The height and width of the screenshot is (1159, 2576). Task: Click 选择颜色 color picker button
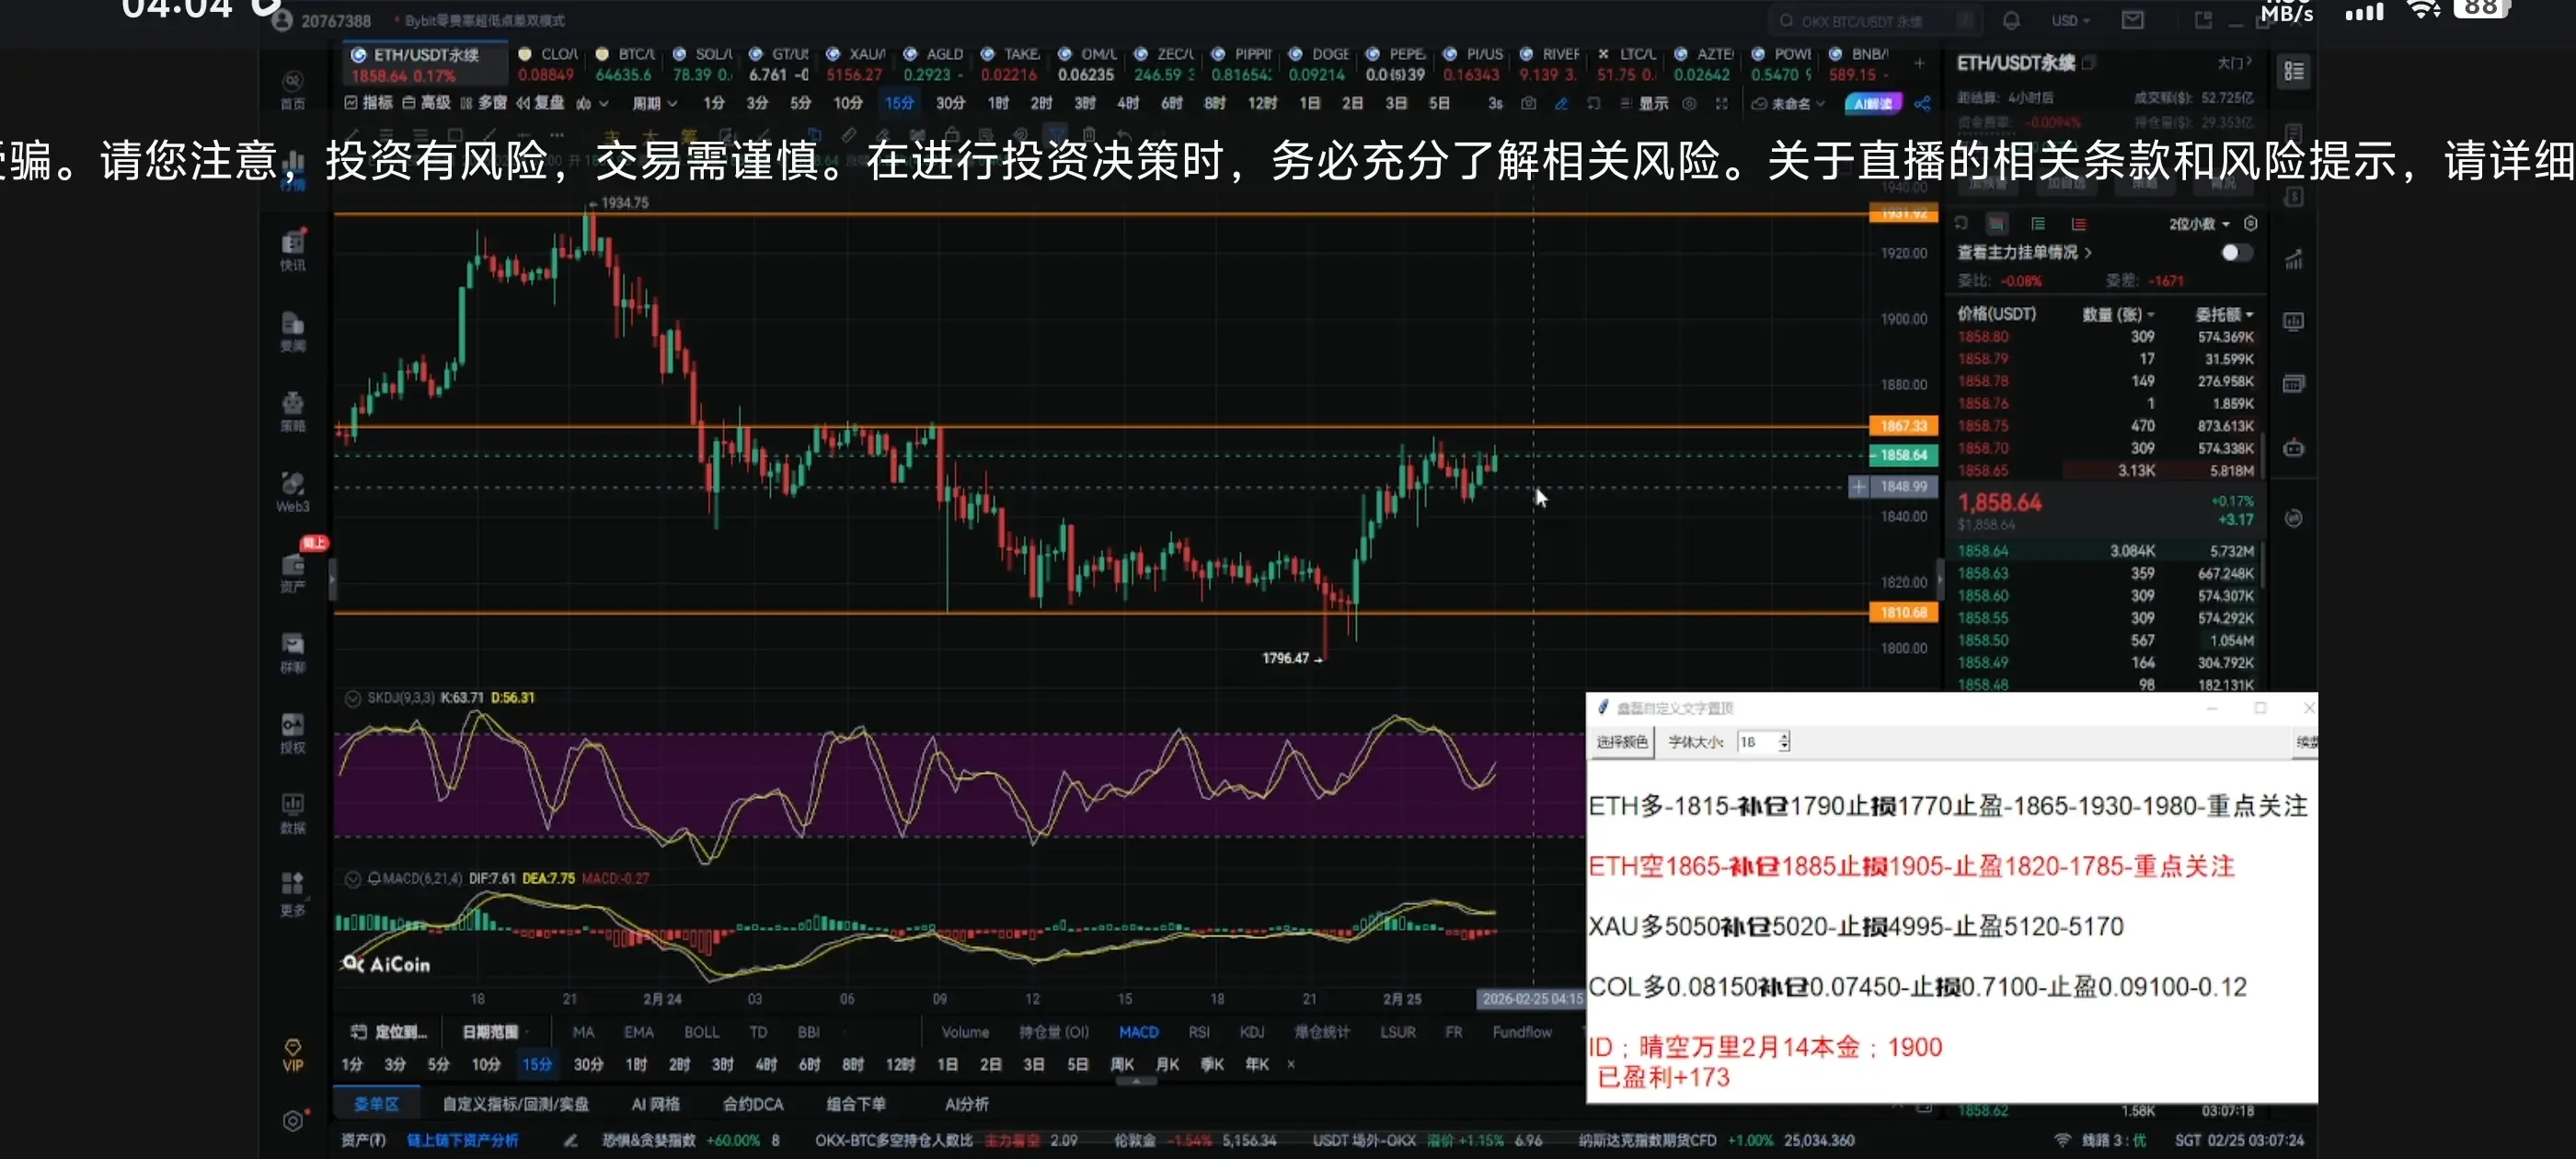1620,742
